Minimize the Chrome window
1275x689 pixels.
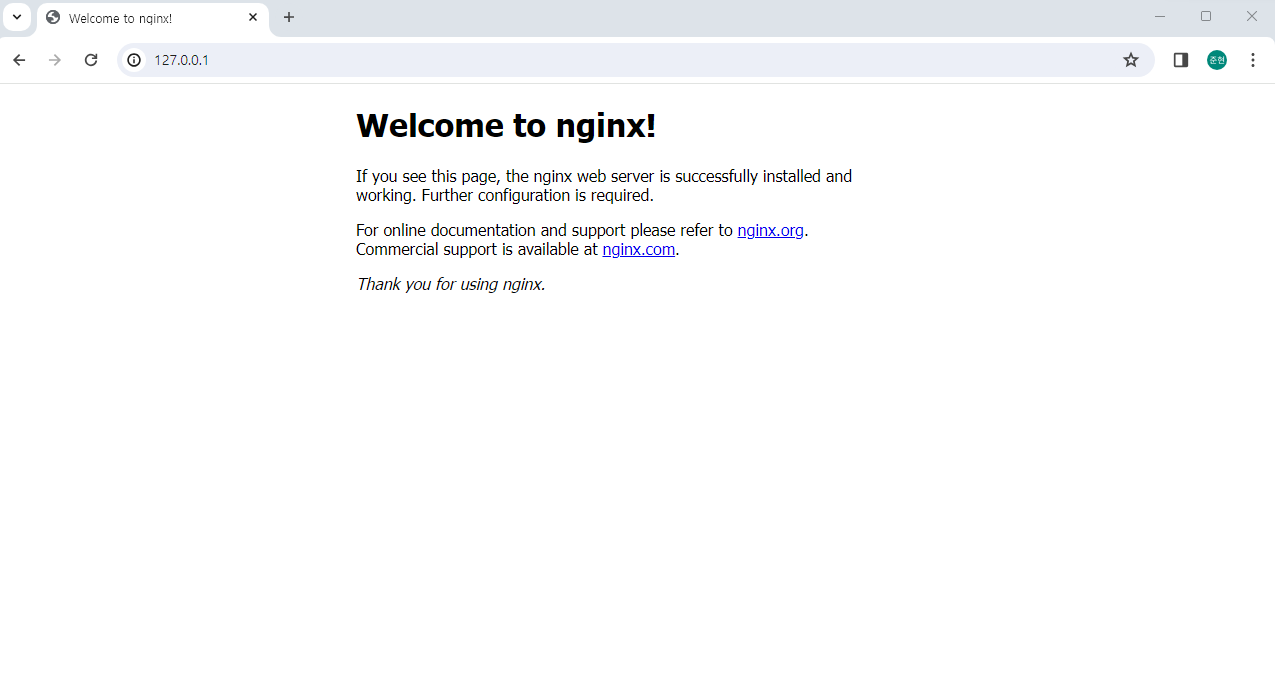1160,16
